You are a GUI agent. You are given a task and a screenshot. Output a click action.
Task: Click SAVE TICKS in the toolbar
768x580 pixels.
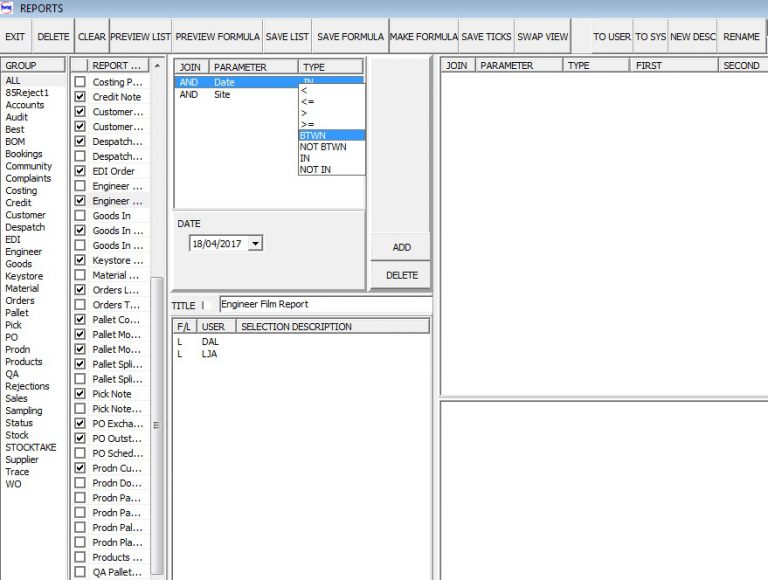pyautogui.click(x=486, y=37)
